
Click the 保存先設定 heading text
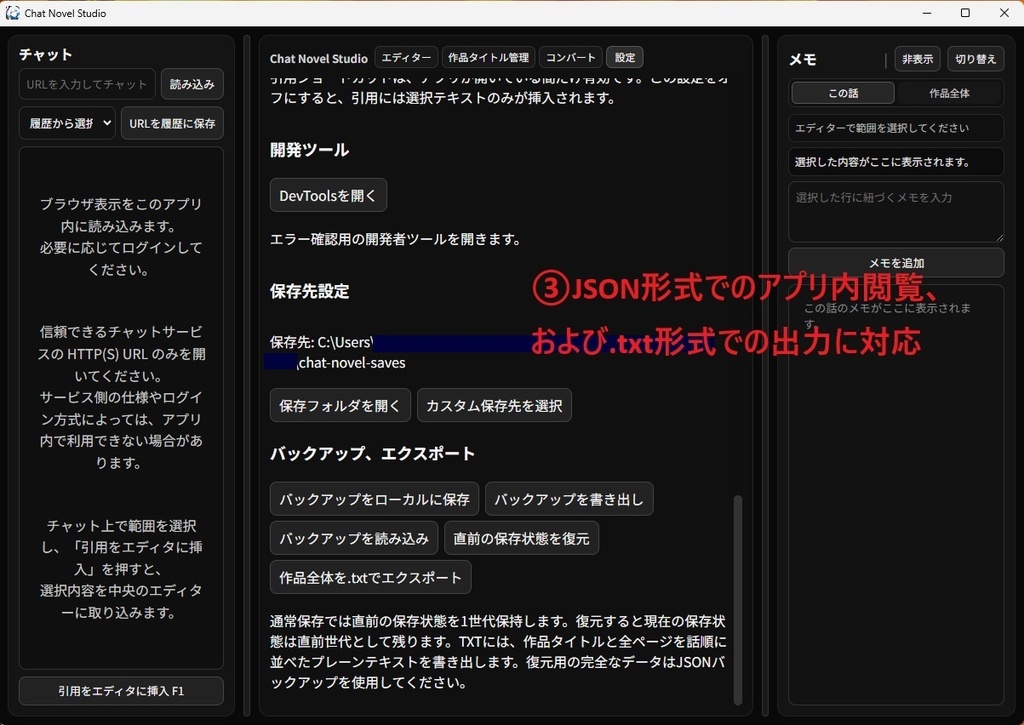click(310, 291)
